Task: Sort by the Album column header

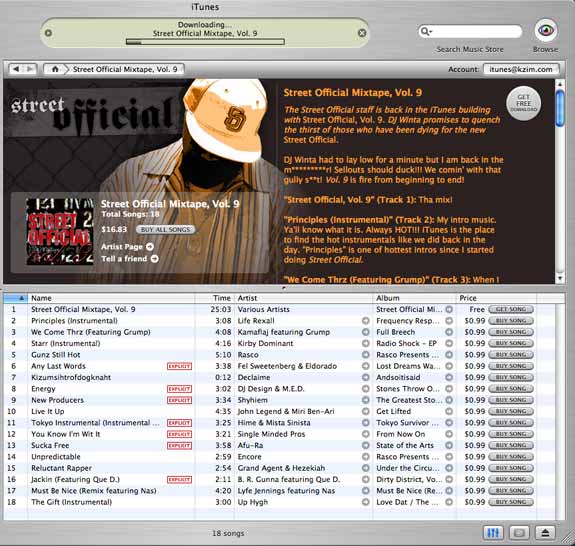Action: 414,298
